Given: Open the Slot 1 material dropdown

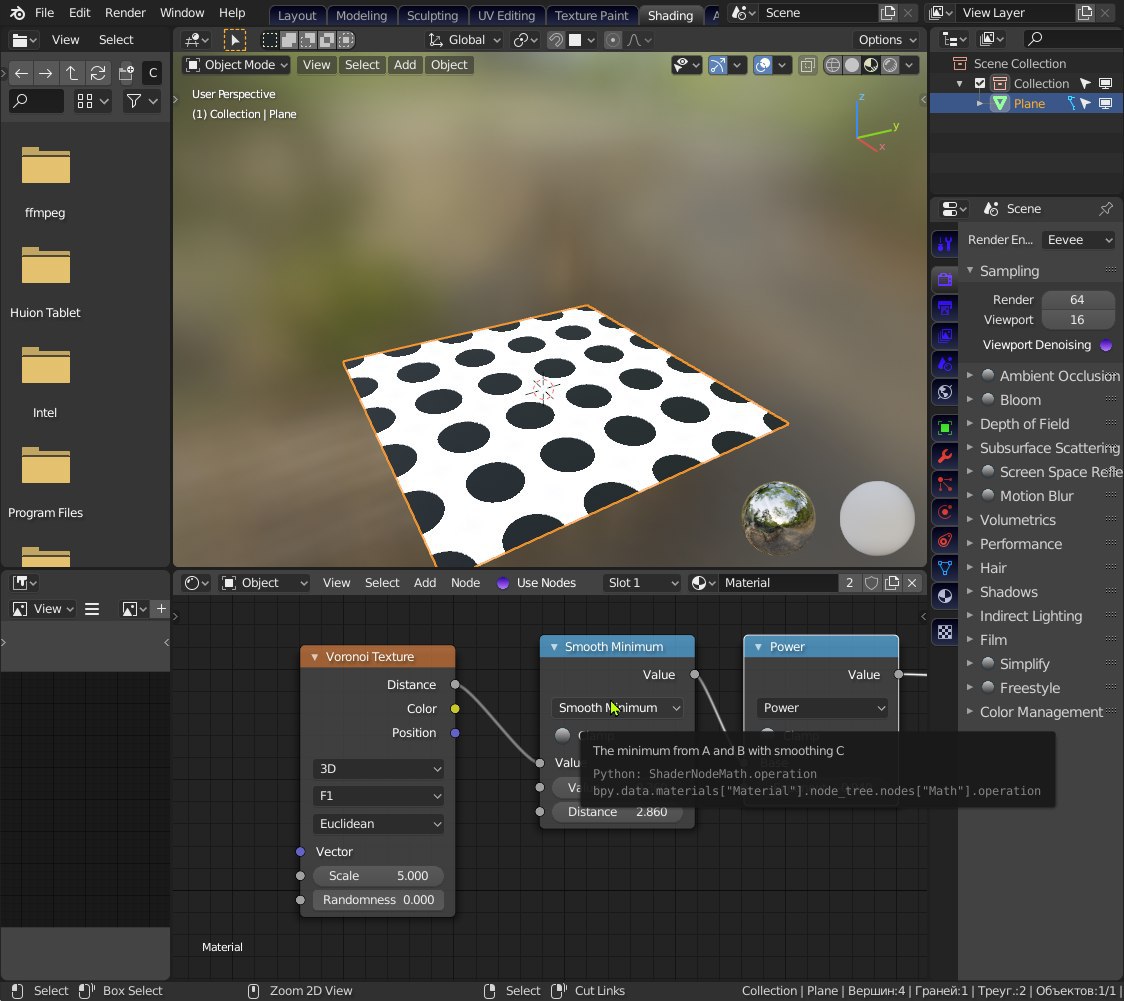Looking at the screenshot, I should tap(642, 583).
